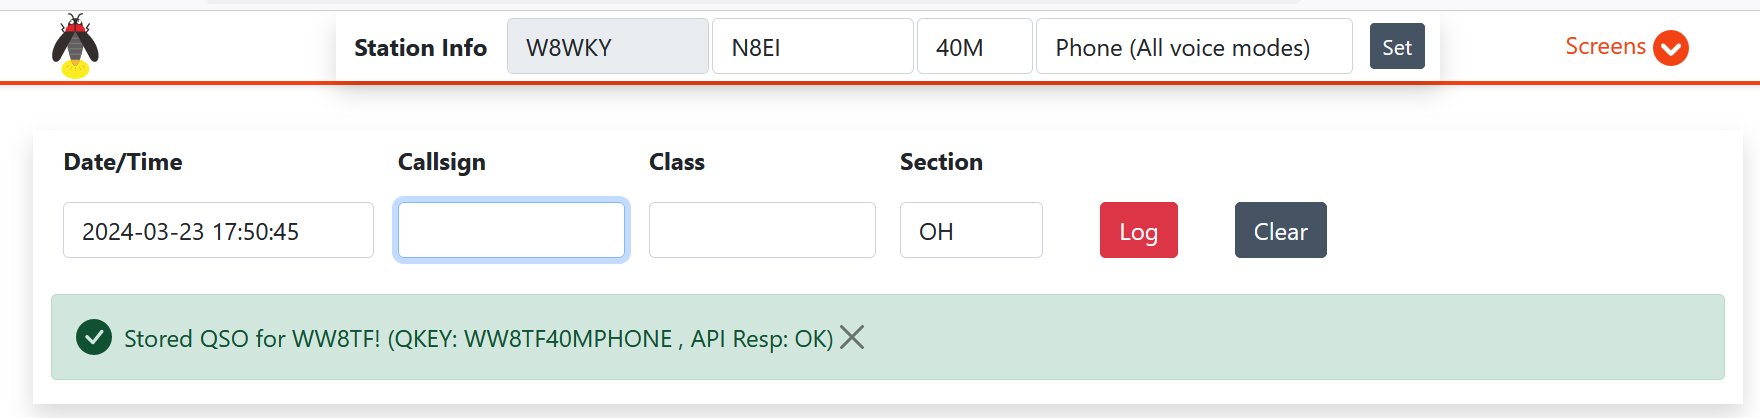This screenshot has width=1760, height=418.
Task: Click the Station Info label
Action: pyautogui.click(x=420, y=48)
